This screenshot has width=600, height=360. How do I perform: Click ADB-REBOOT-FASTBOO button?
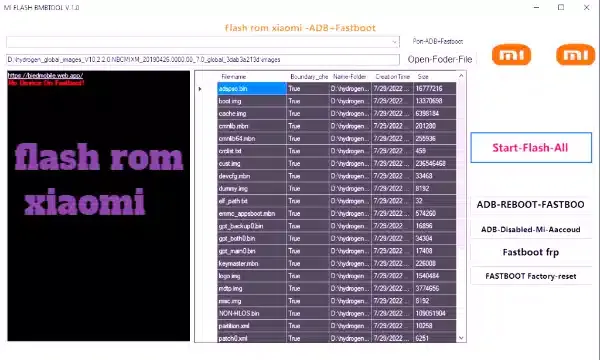point(531,205)
